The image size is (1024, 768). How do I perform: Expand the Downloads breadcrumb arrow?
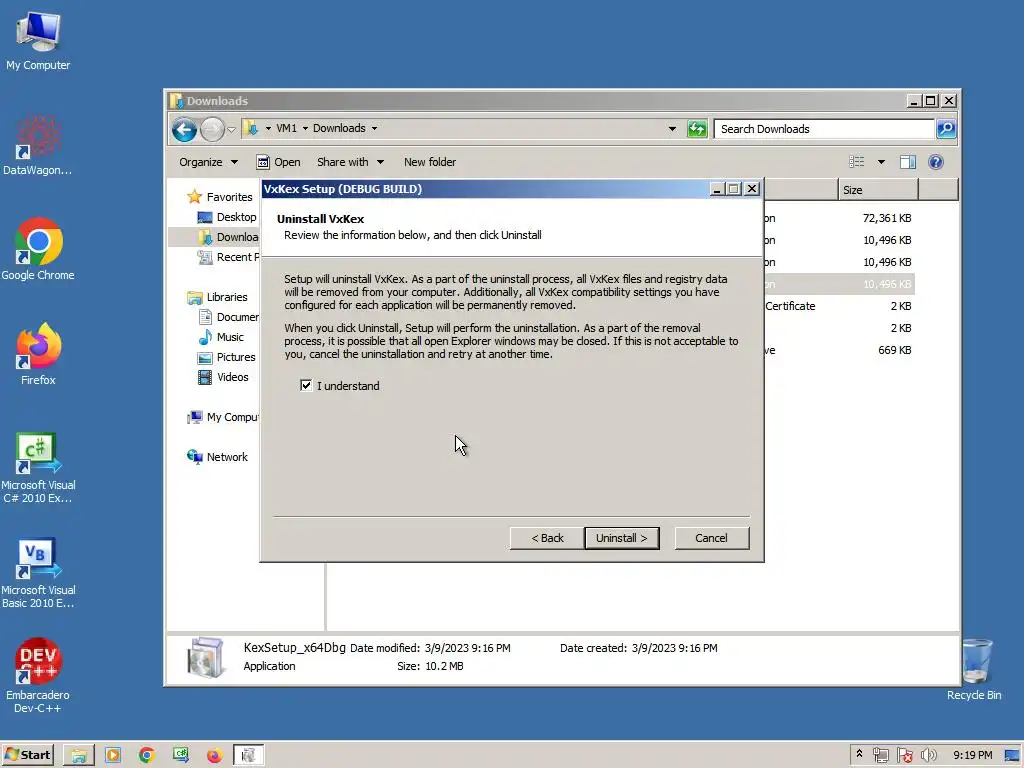tap(374, 129)
